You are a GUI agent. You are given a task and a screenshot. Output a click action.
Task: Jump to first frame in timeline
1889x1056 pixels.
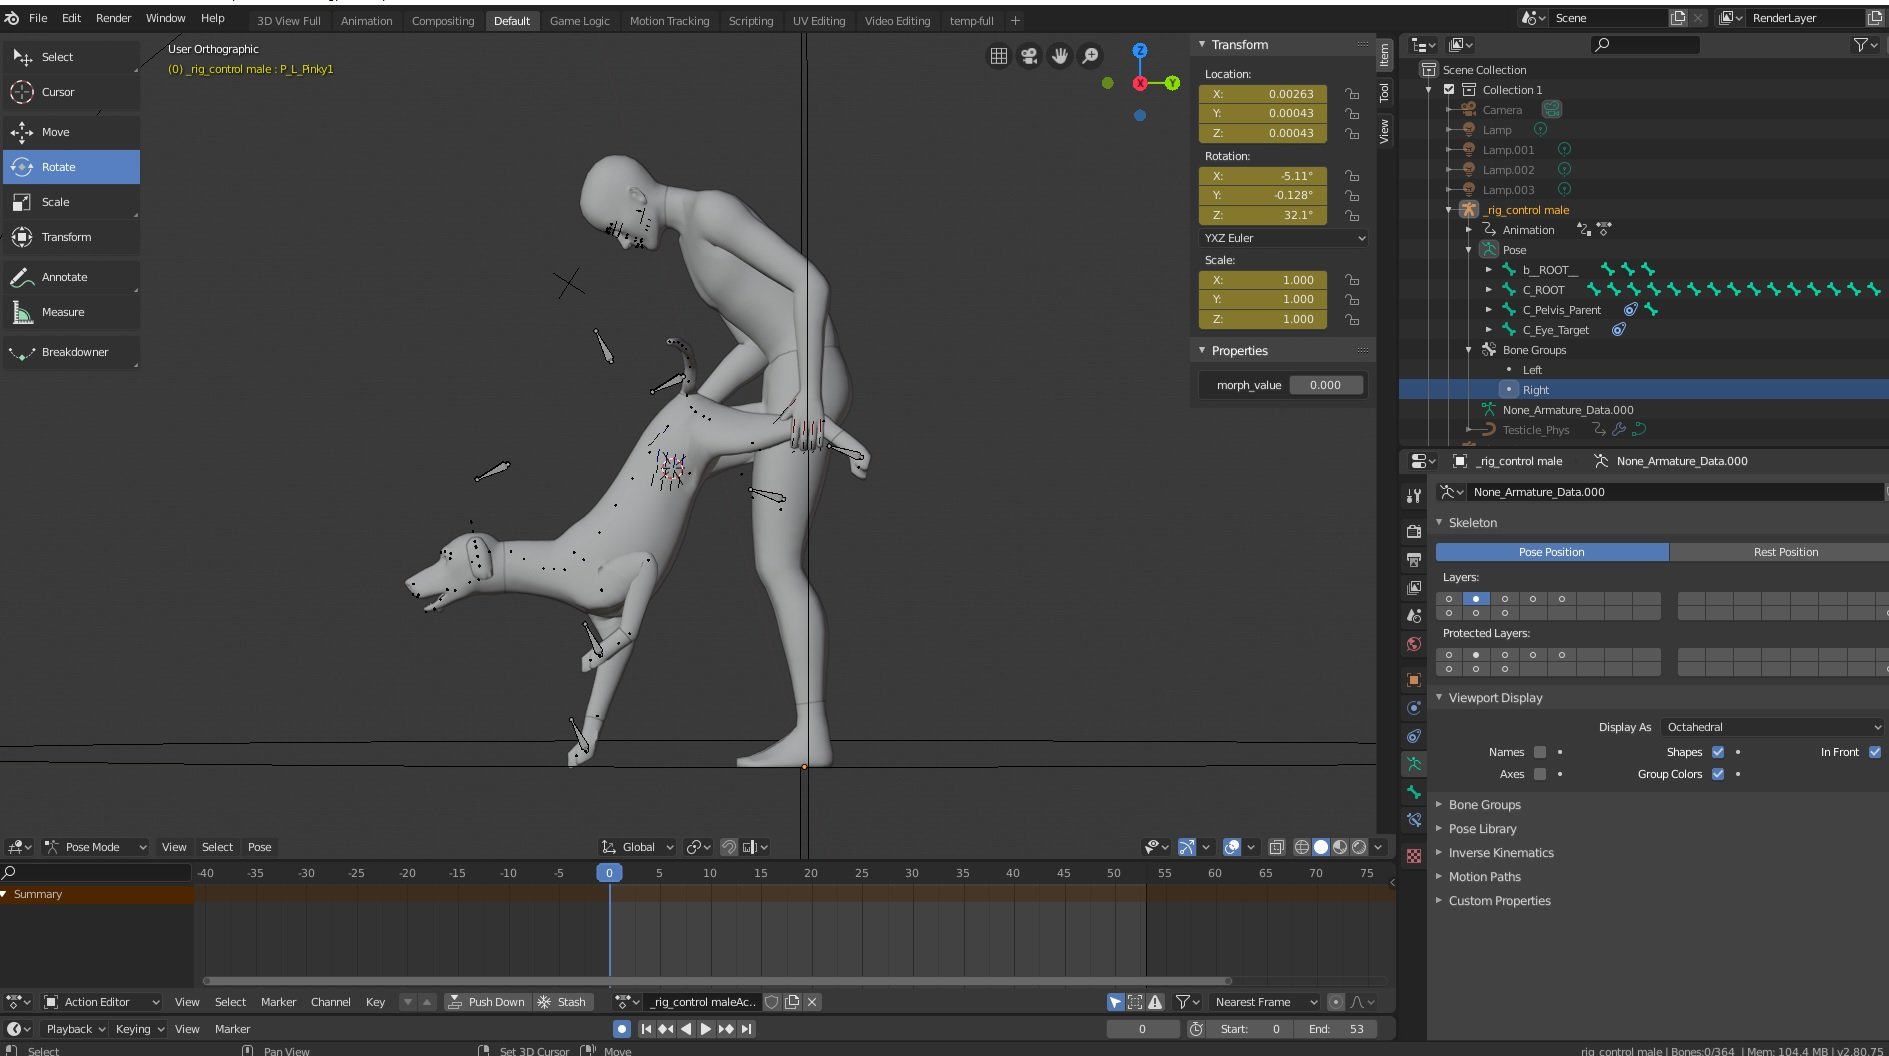tap(646, 1029)
